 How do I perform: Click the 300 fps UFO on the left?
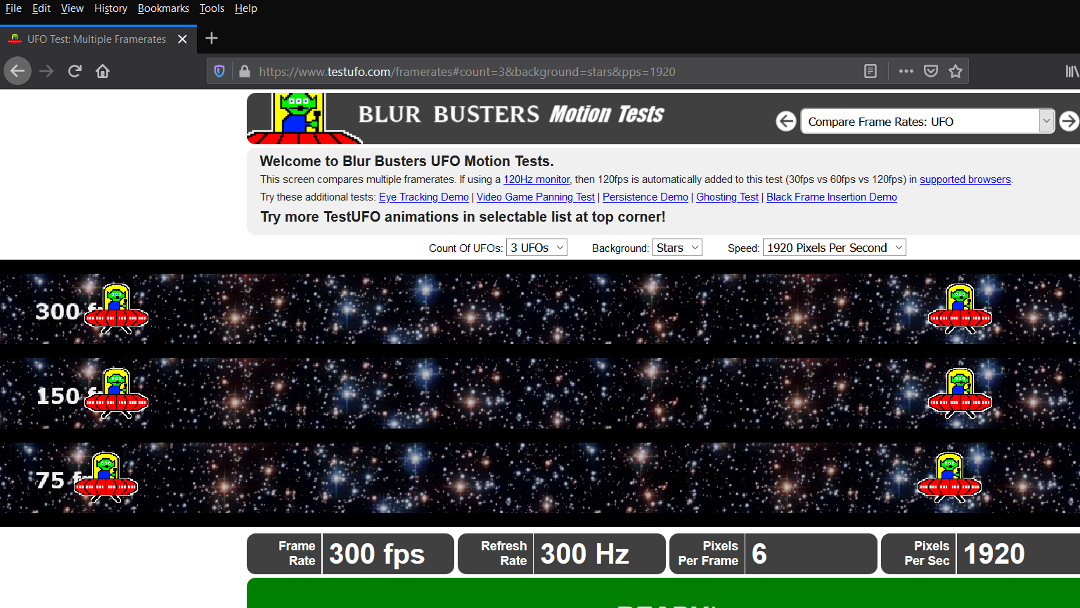click(x=116, y=308)
